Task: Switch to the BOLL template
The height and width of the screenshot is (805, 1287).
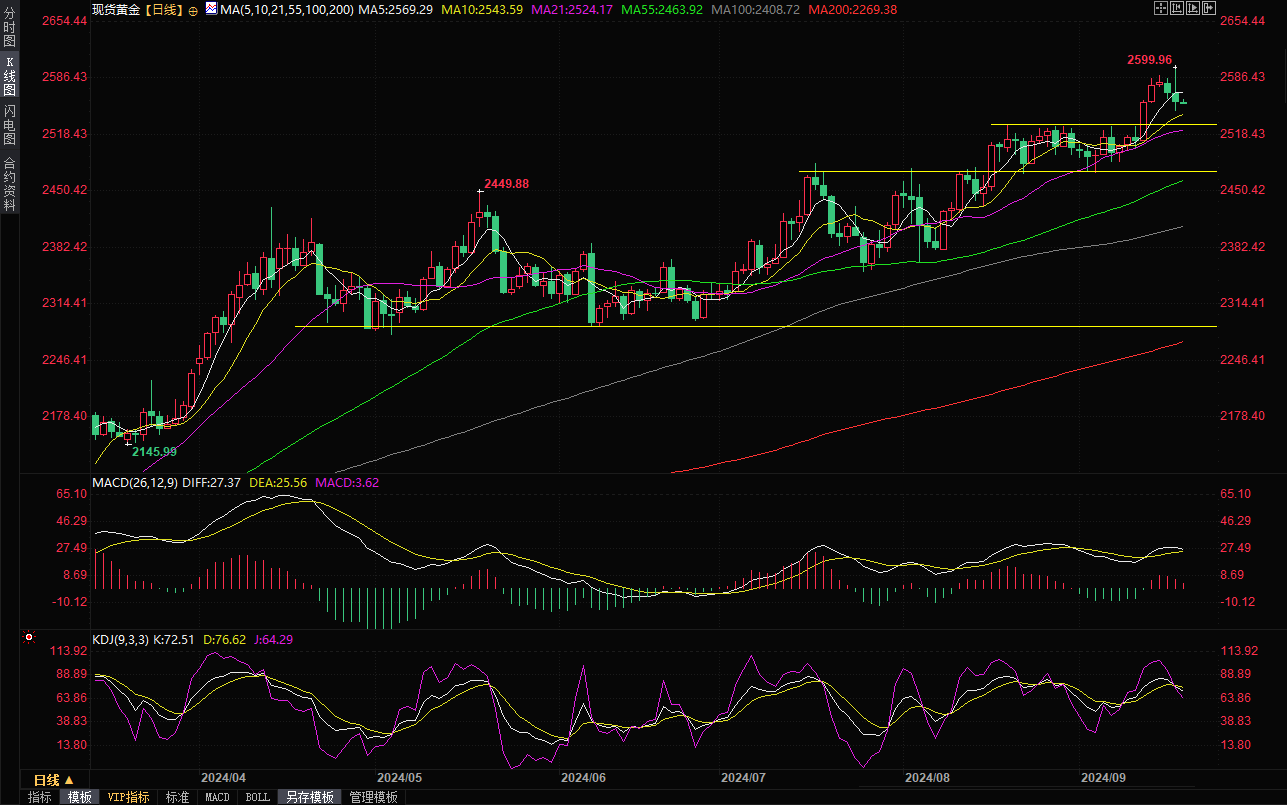Action: (x=257, y=797)
